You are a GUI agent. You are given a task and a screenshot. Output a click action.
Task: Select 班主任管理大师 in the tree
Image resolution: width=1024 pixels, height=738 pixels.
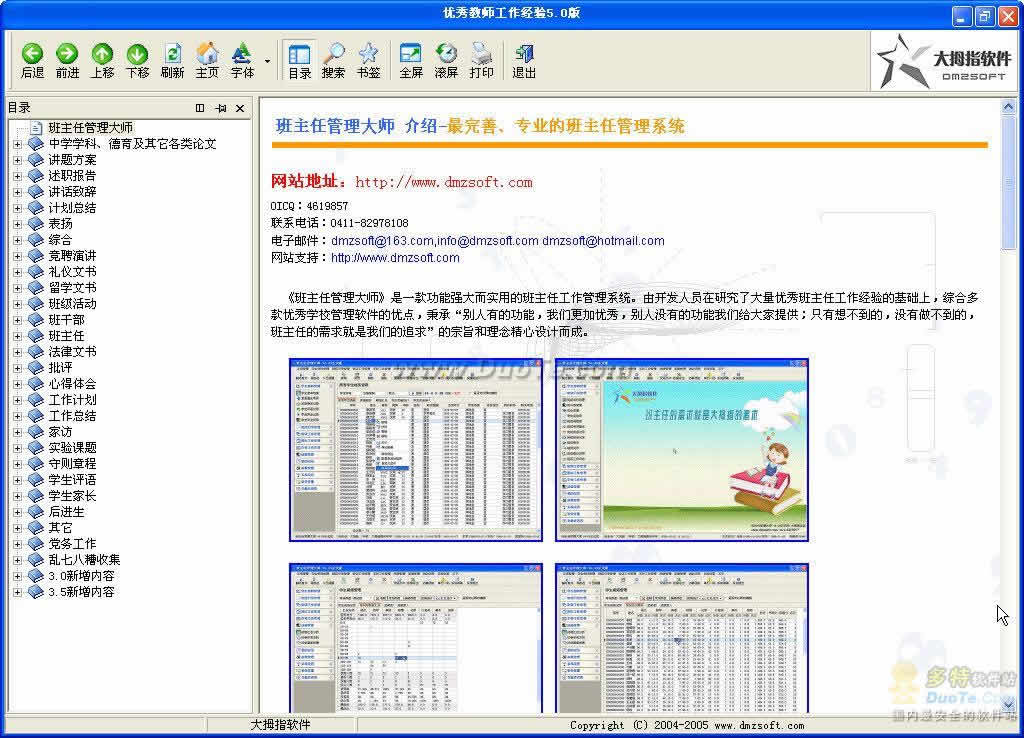tap(90, 128)
